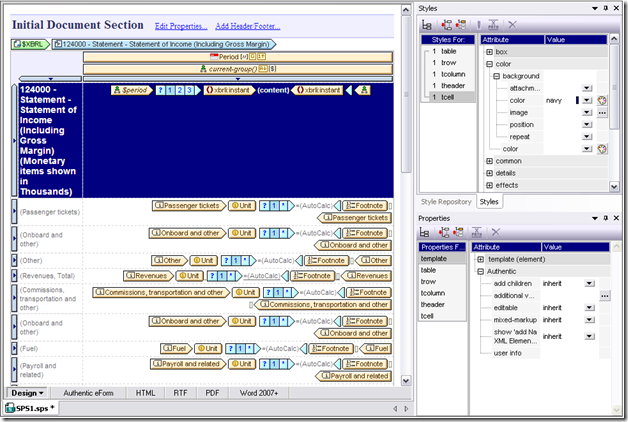Viewport: 628px width, 422px height.
Task: Click the opening Passenger tickets tag
Action: (189, 206)
